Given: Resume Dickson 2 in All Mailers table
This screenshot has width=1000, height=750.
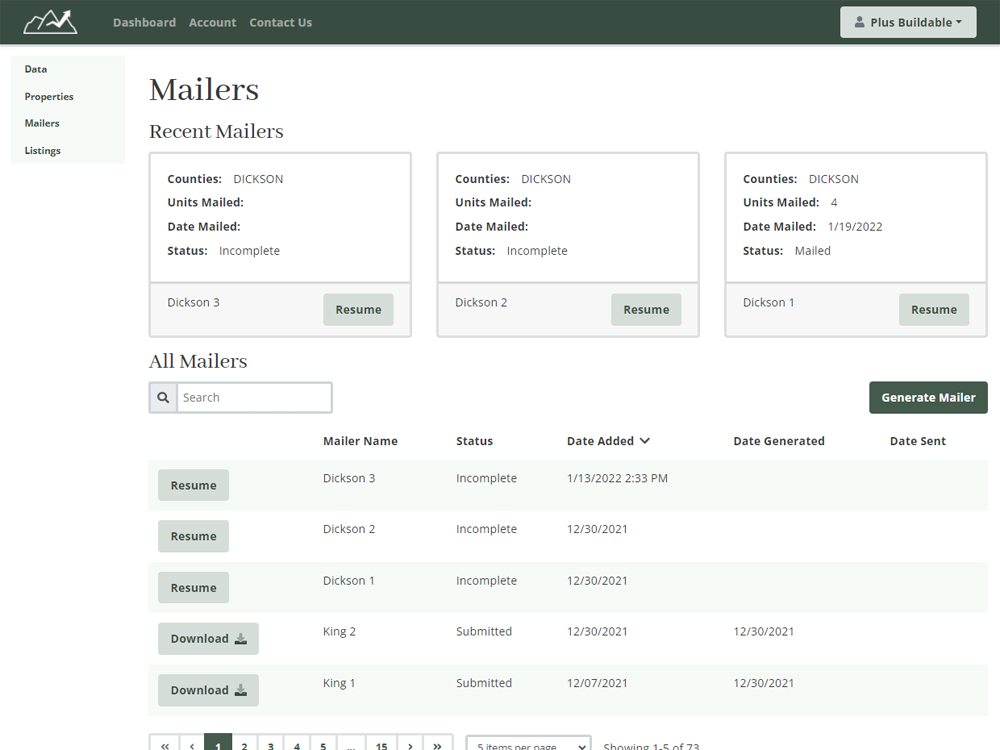Looking at the screenshot, I should pyautogui.click(x=193, y=536).
